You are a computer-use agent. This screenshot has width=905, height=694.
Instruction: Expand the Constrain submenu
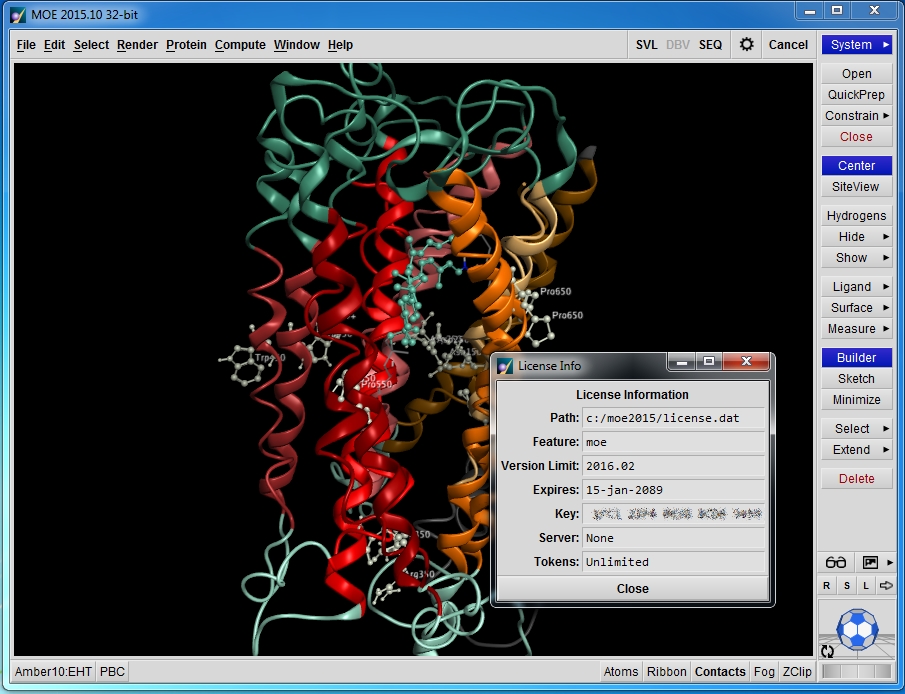(857, 115)
